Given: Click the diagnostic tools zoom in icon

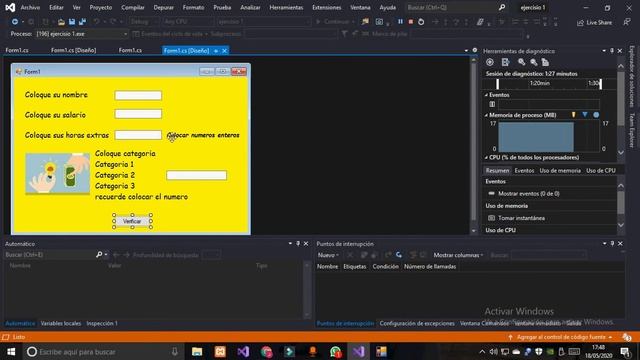Looking at the screenshot, I should tap(521, 62).
